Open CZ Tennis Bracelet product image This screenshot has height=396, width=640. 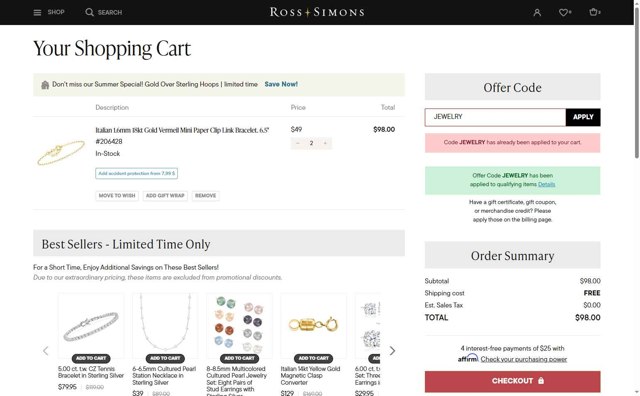pyautogui.click(x=91, y=325)
